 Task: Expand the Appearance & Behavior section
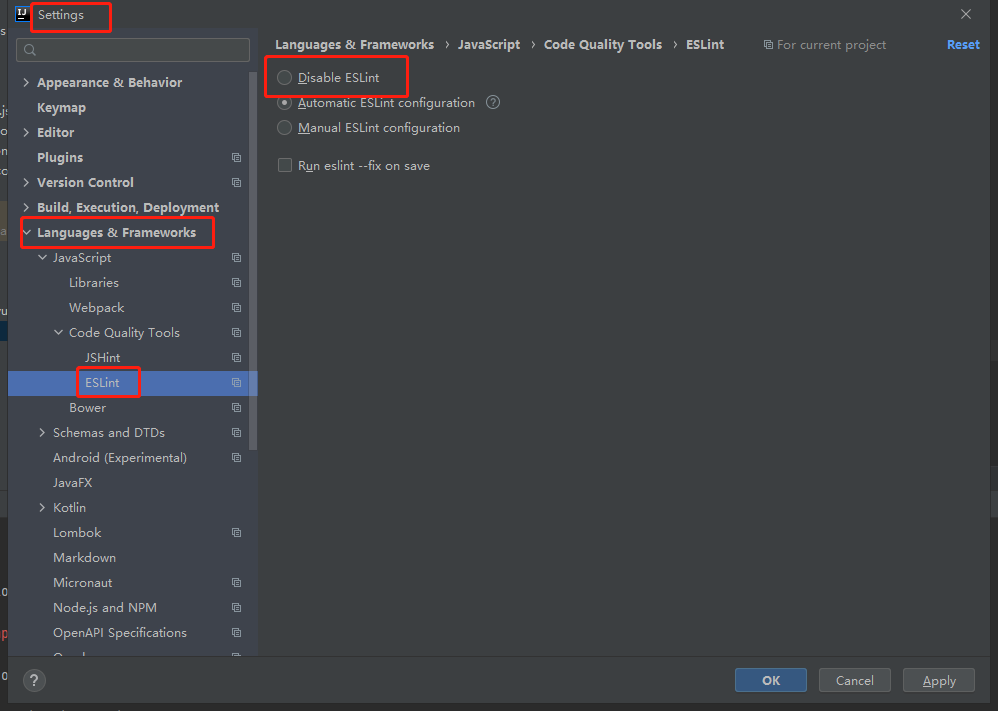pyautogui.click(x=26, y=82)
